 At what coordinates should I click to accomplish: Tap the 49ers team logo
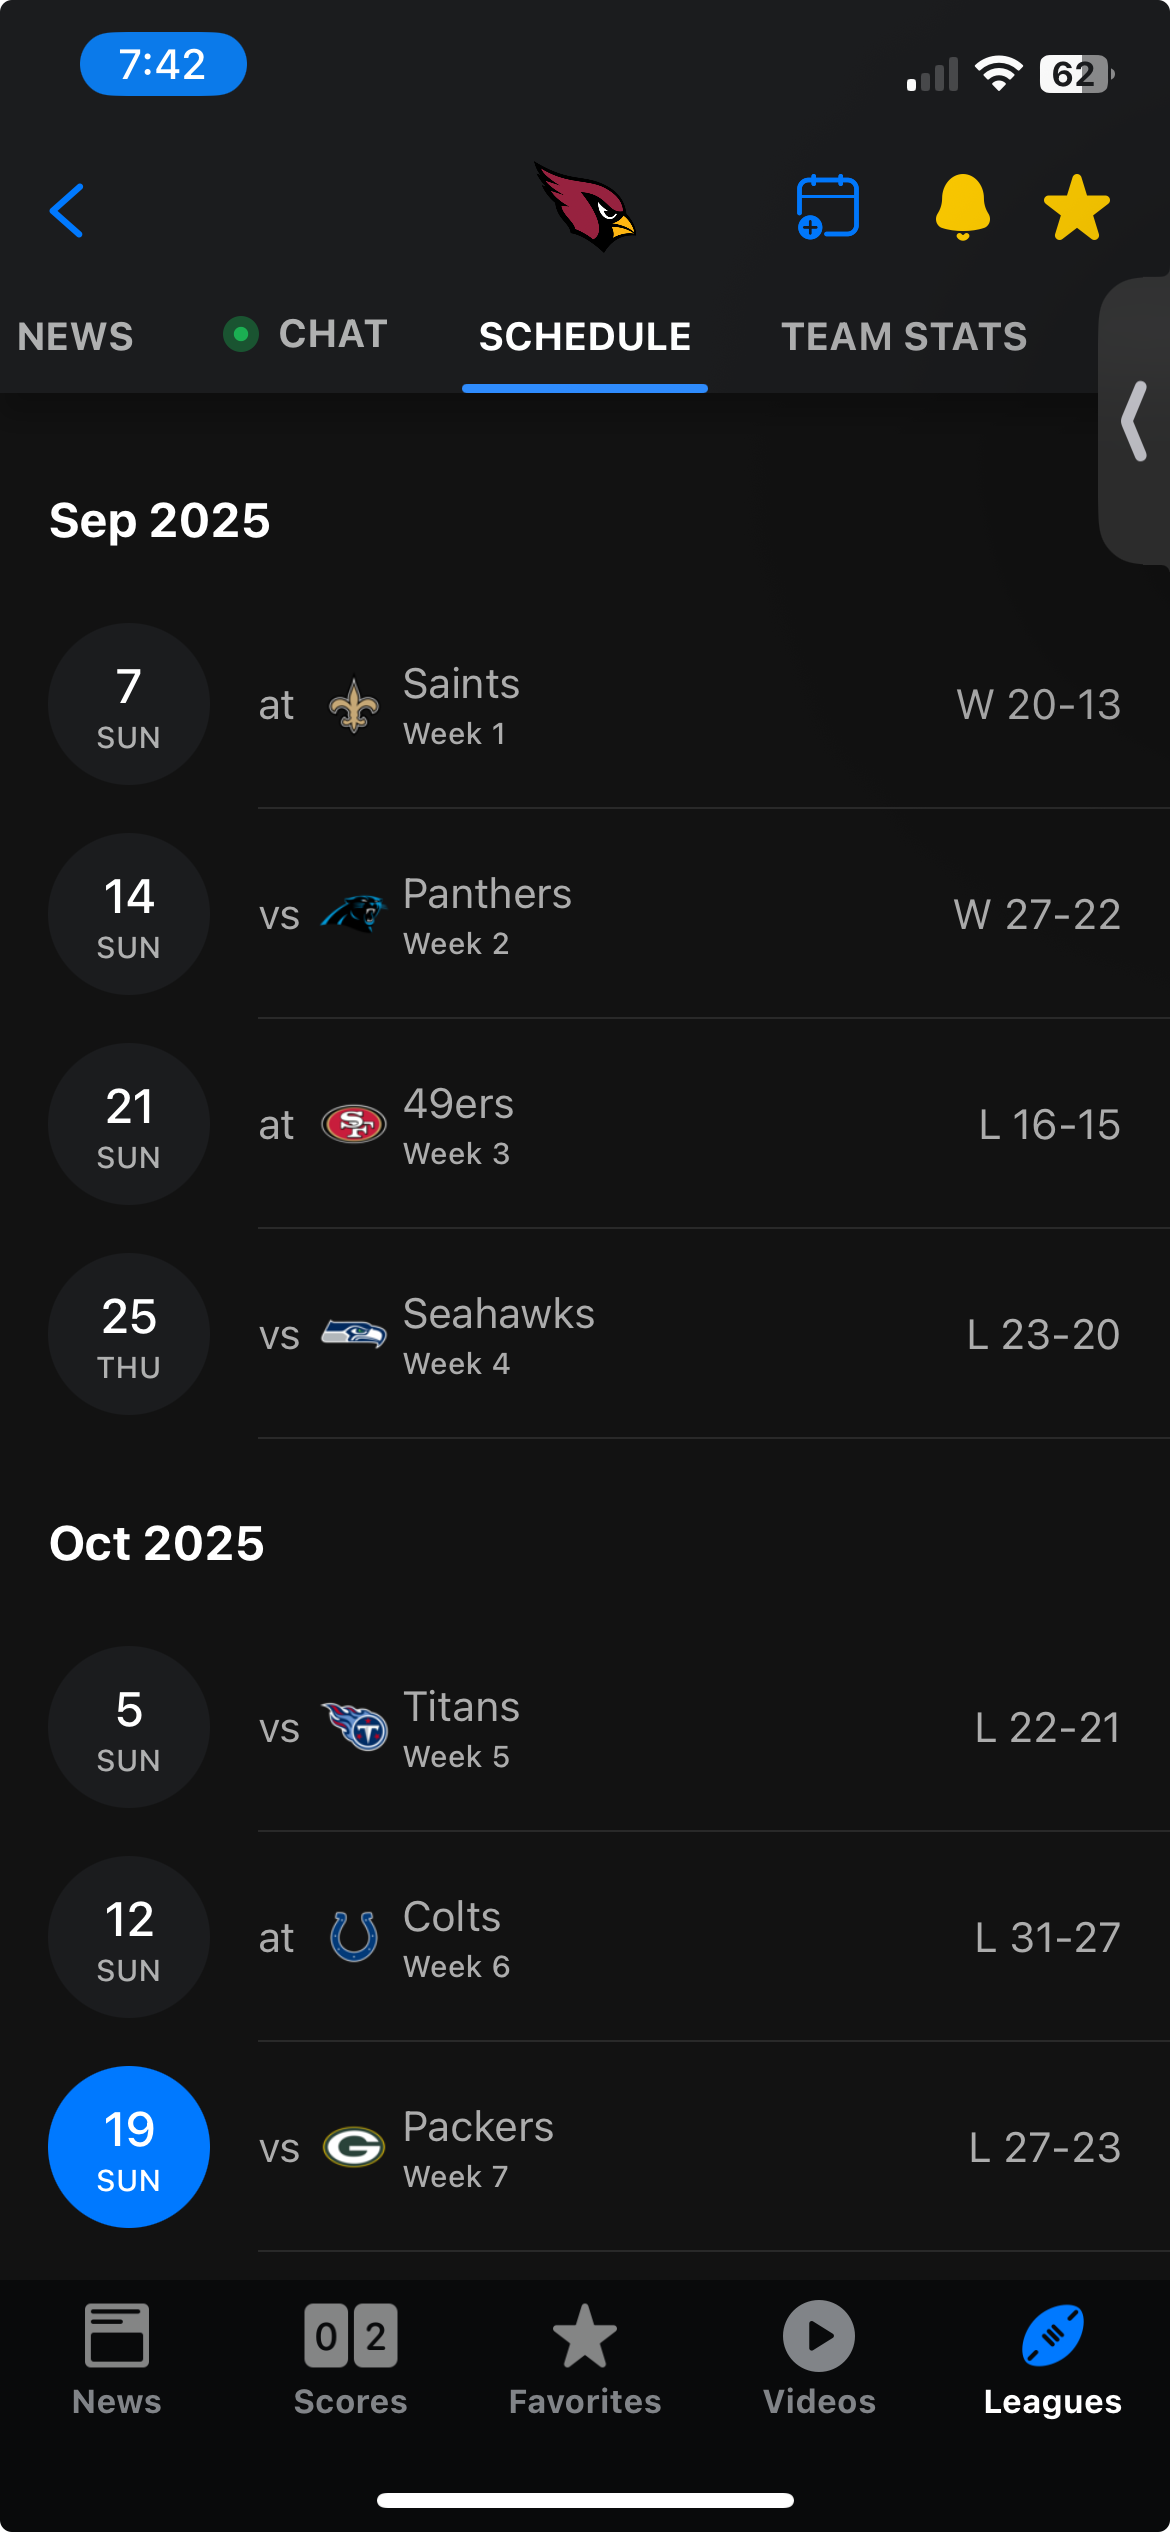[353, 1124]
